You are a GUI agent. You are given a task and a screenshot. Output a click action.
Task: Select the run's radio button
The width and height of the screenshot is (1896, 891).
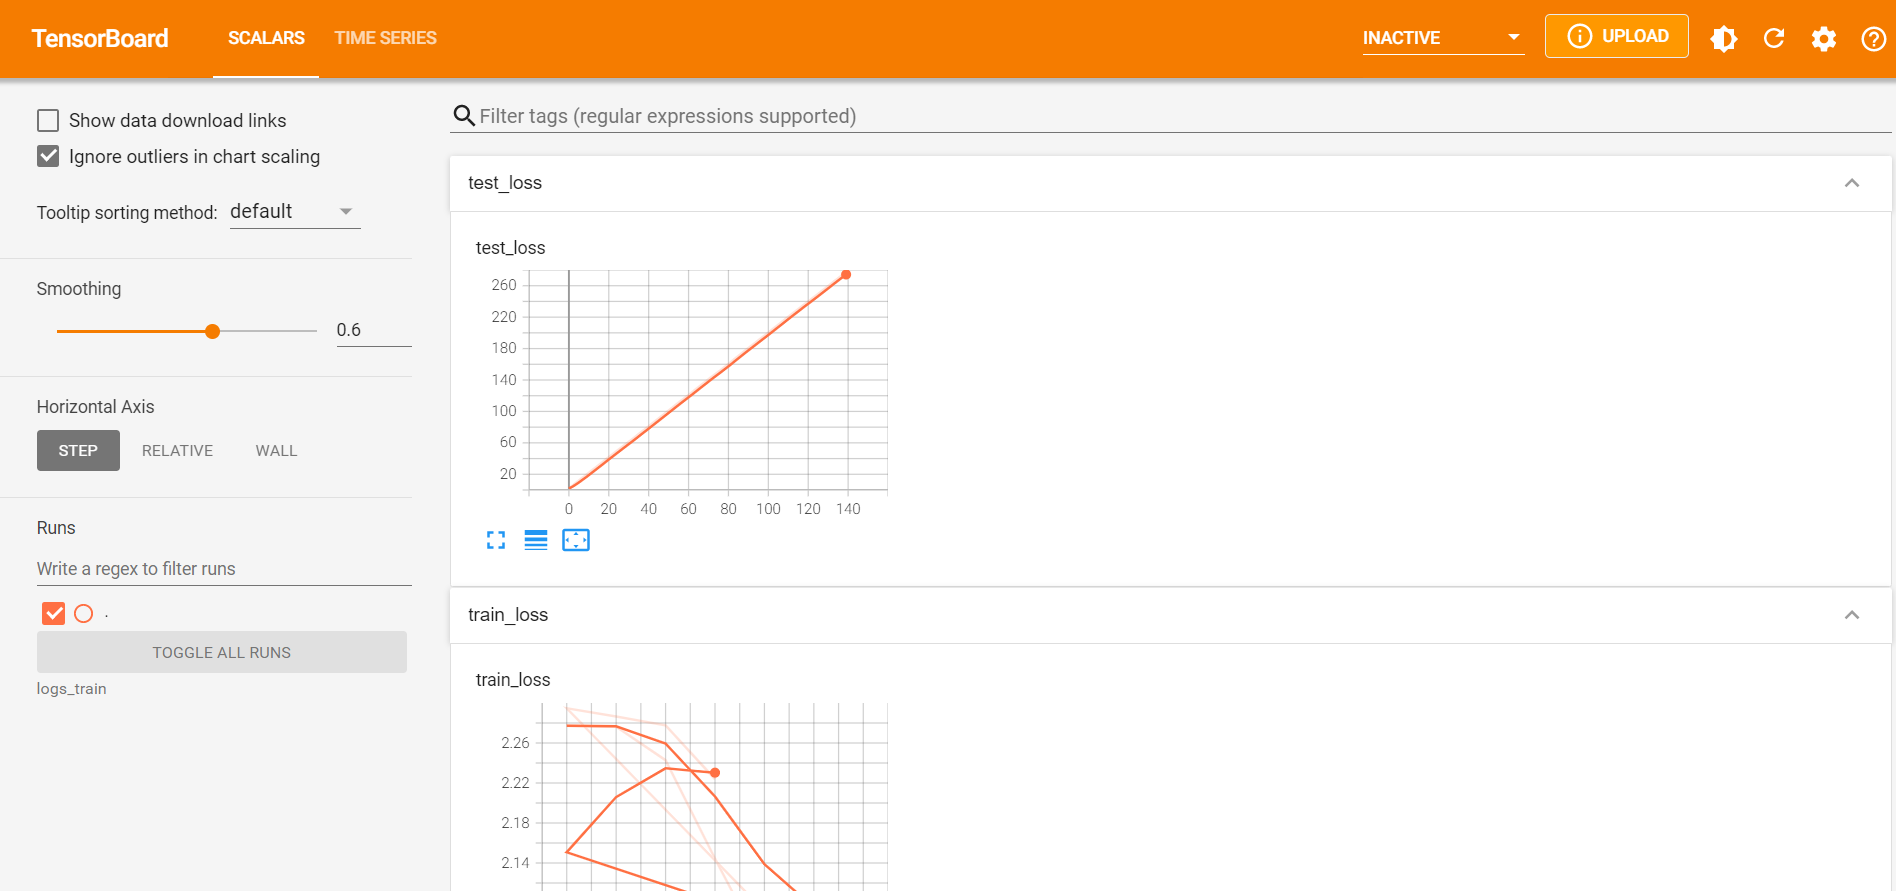pos(84,613)
